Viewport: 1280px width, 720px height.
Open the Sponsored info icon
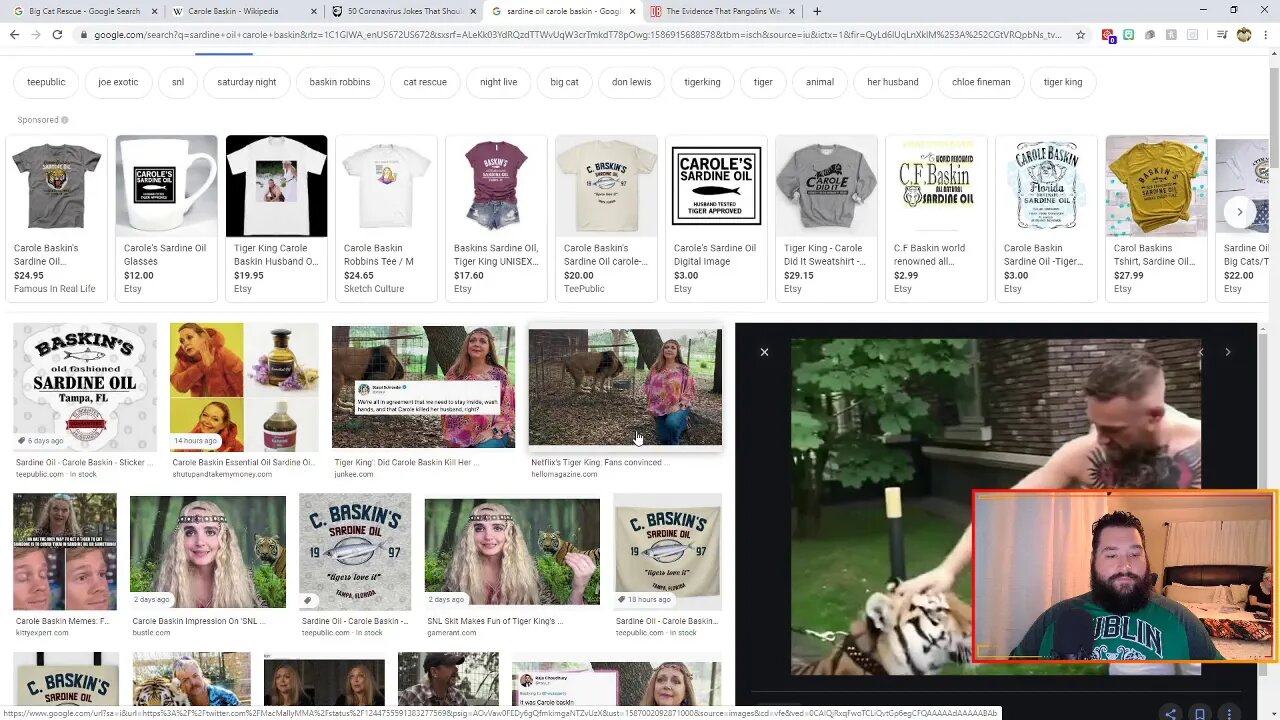point(65,120)
